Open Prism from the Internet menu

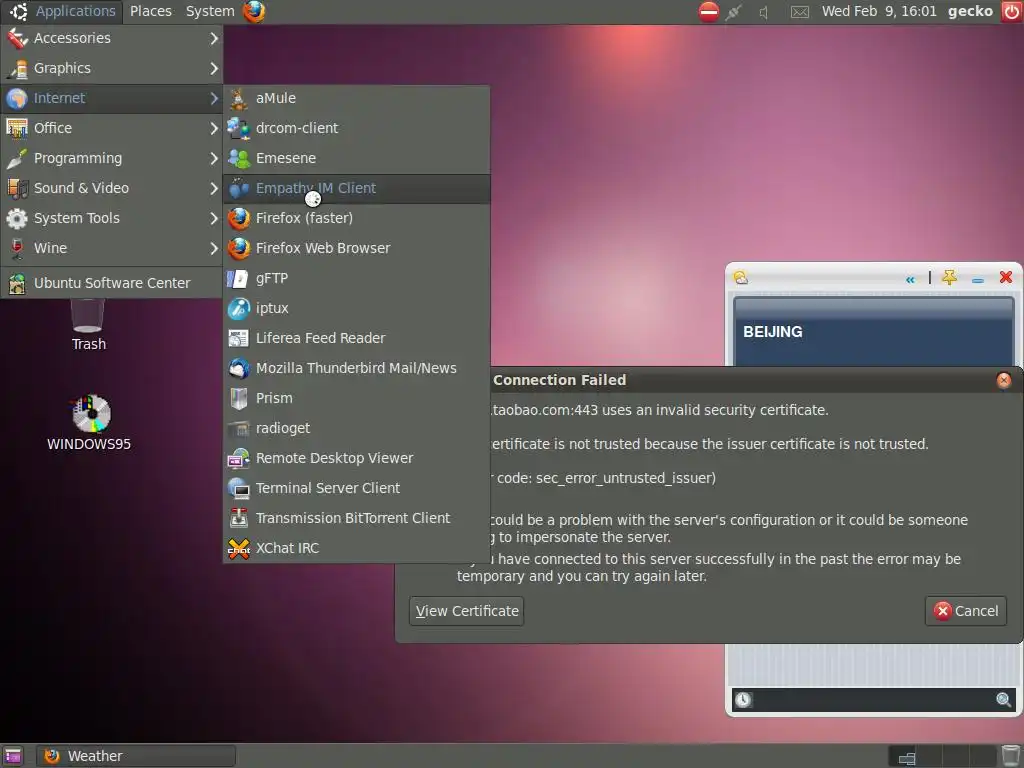[357, 398]
